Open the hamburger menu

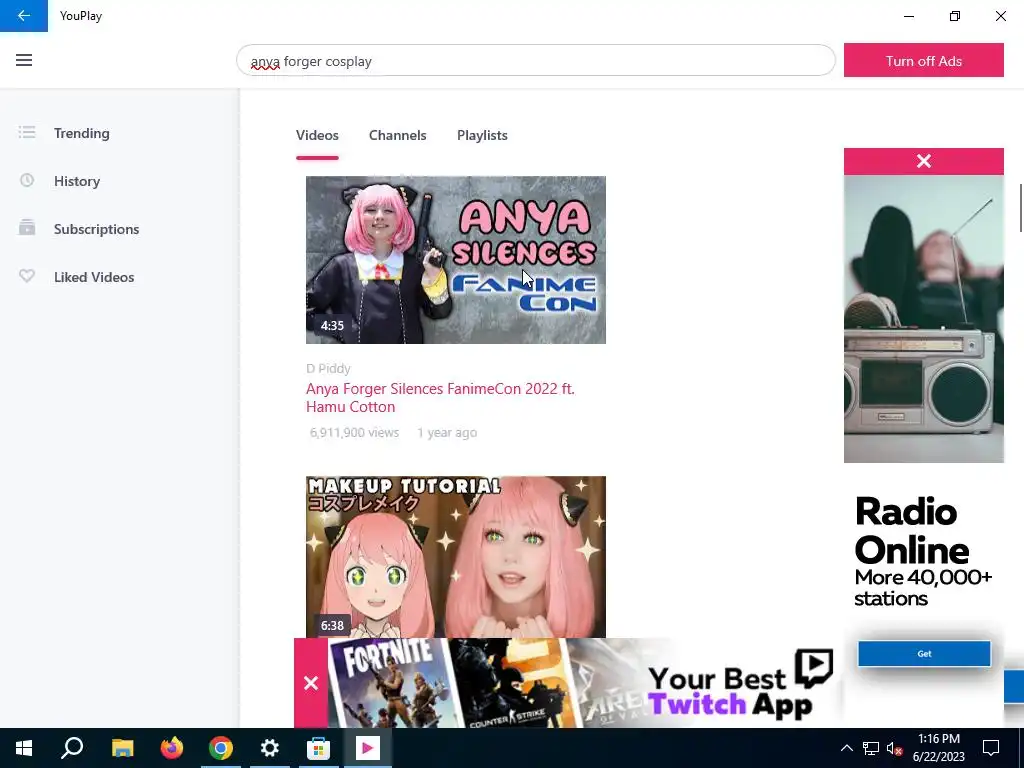pyautogui.click(x=24, y=60)
